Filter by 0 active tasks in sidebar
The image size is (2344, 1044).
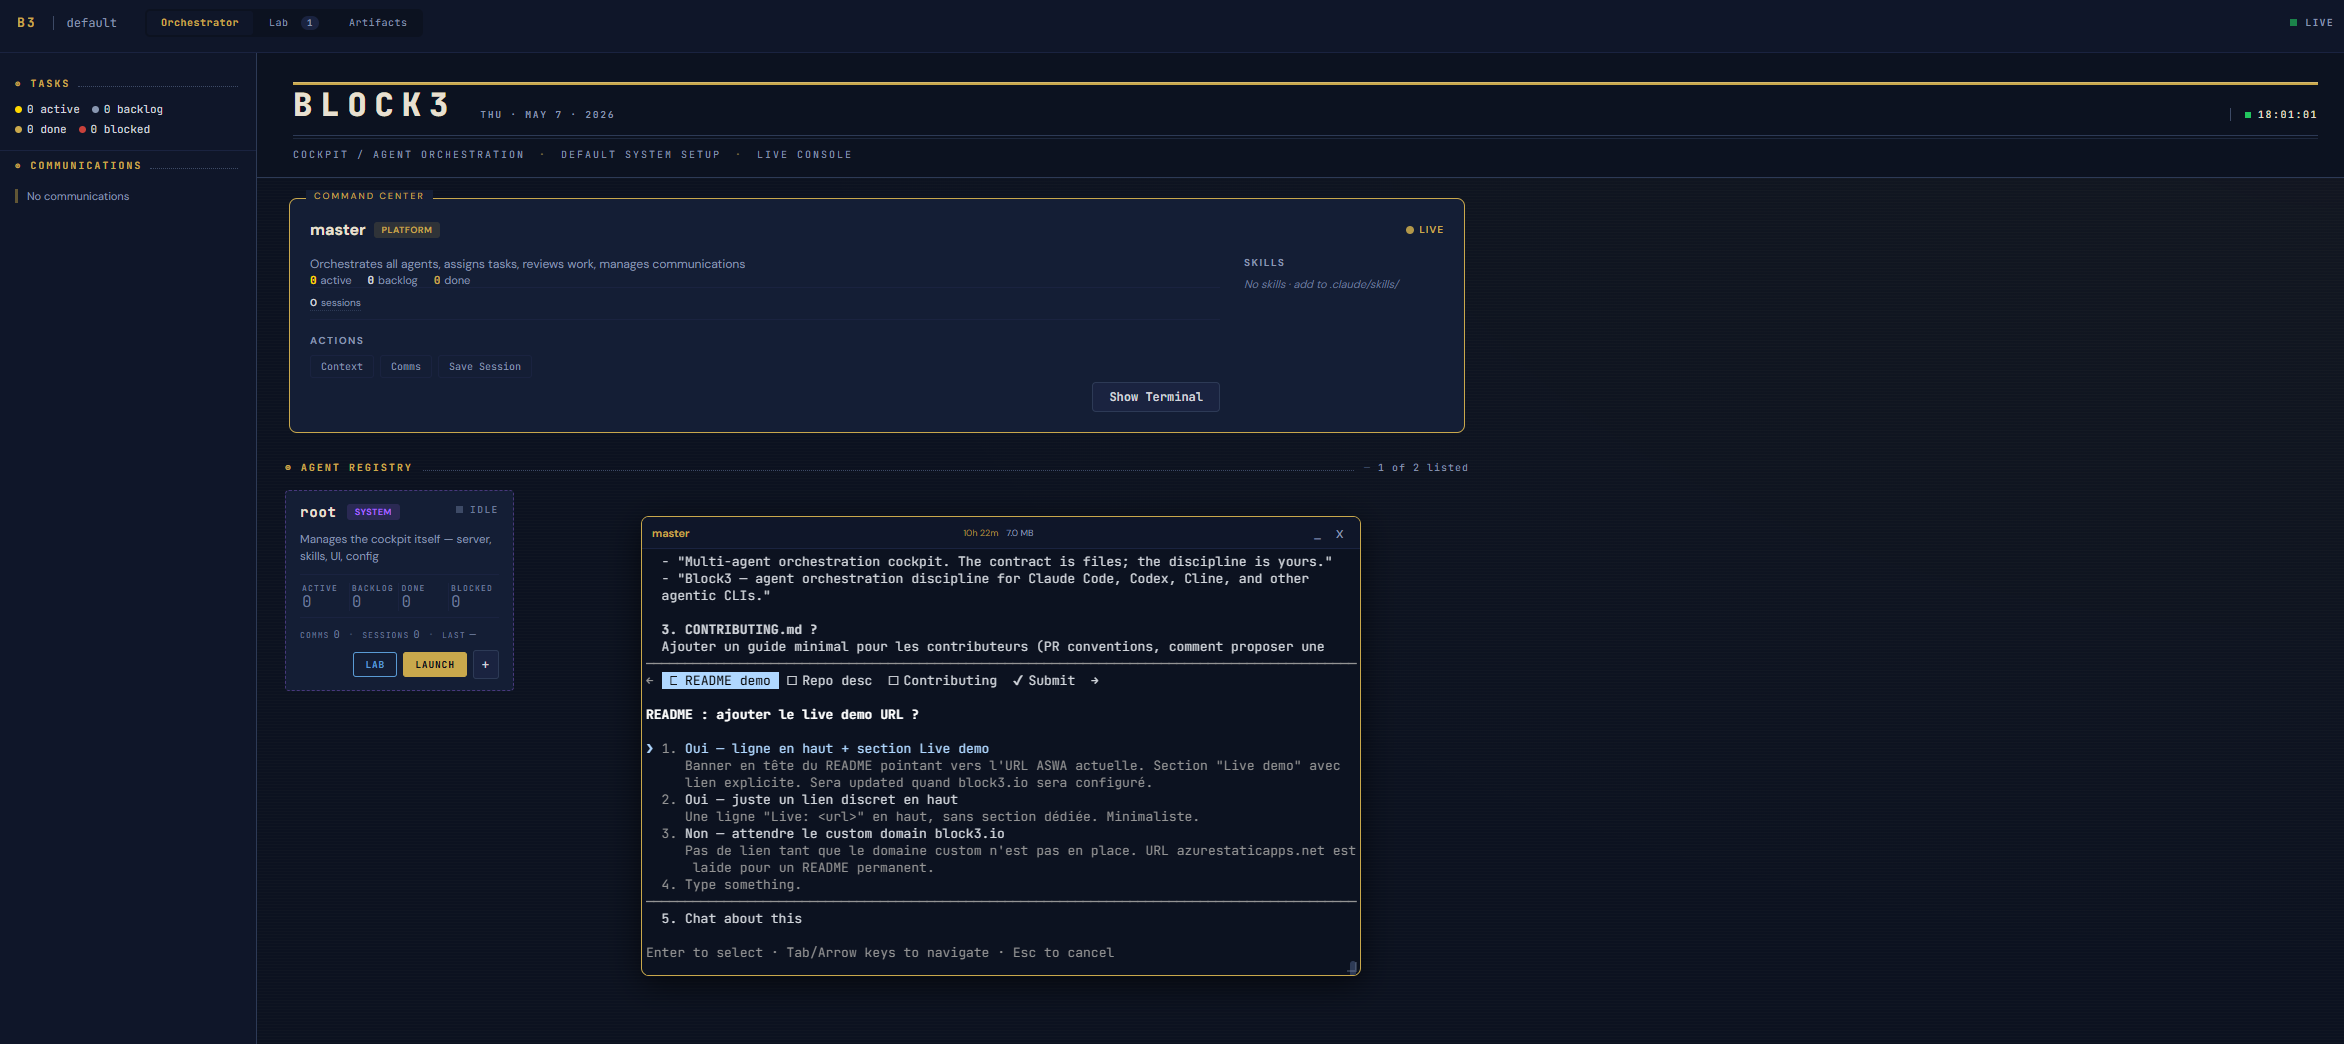47,109
